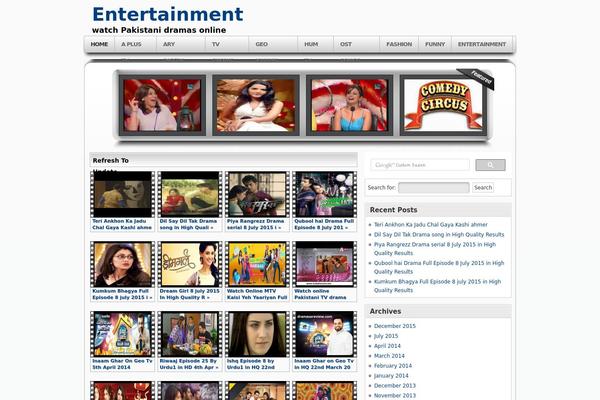This screenshot has width=600, height=400.
Task: Open featured thumbnail of woman in blue top
Action: [x=349, y=105]
